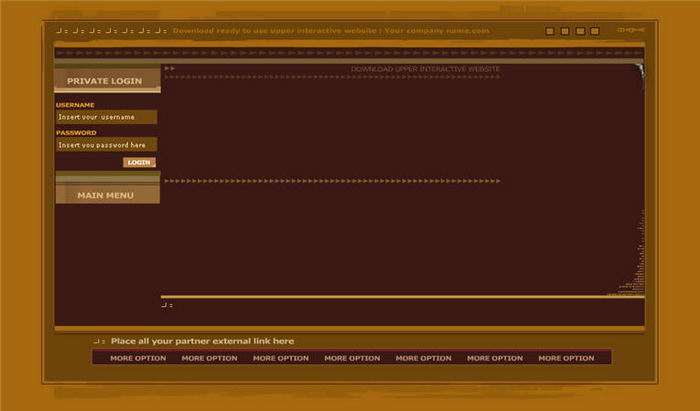Select the first MORE OPTION link

(x=138, y=358)
